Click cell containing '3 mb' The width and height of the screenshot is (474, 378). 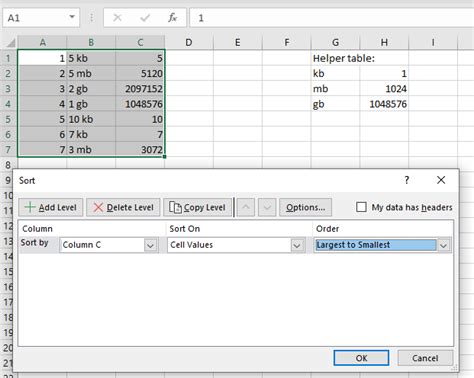tap(91, 150)
